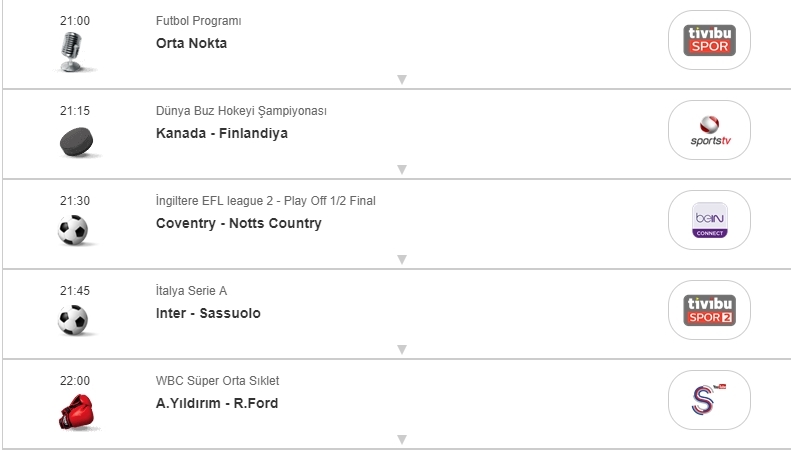This screenshot has width=791, height=450.
Task: Expand details under A.Yıldırım - R.Ford
Action: click(x=401, y=439)
